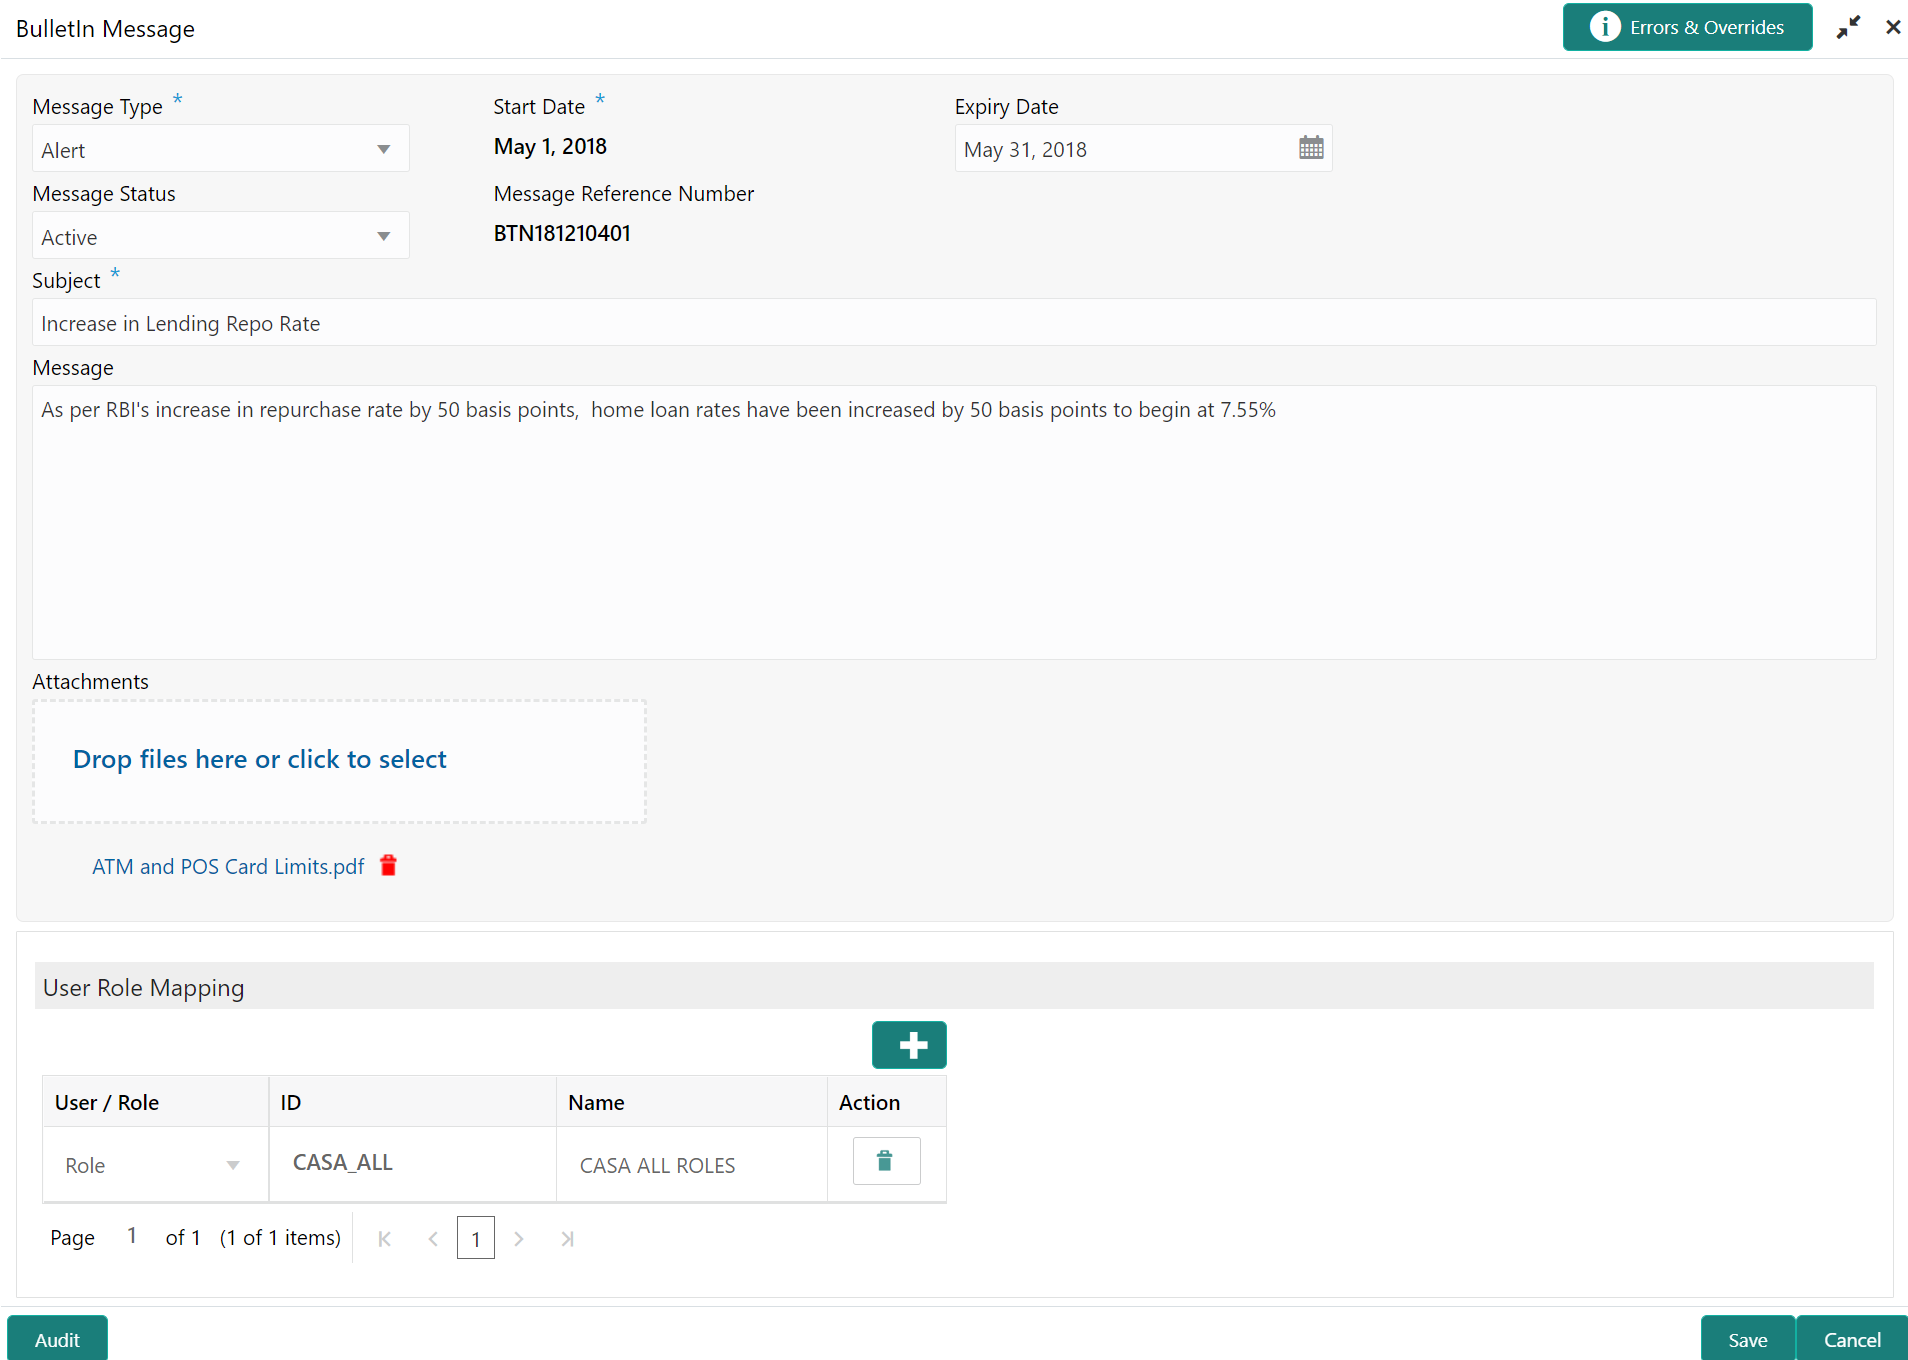Image resolution: width=1908 pixels, height=1360 pixels.
Task: Click the CASA_ALL ID cell
Action: coord(412,1163)
